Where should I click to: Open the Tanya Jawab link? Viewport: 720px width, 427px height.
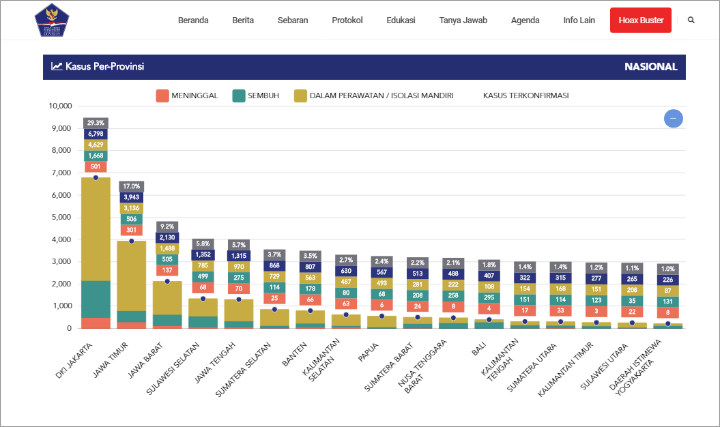point(463,20)
